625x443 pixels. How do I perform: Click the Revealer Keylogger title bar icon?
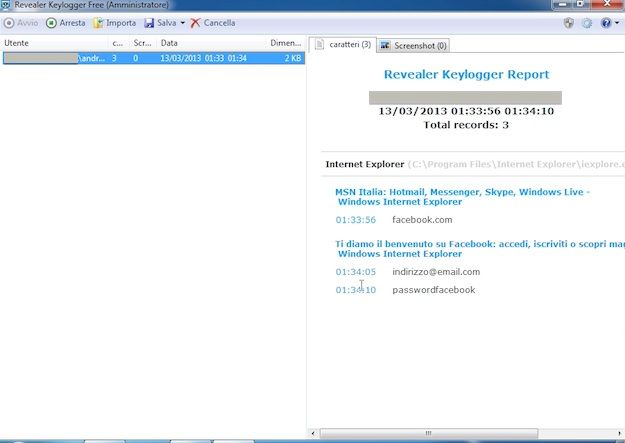[6, 5]
